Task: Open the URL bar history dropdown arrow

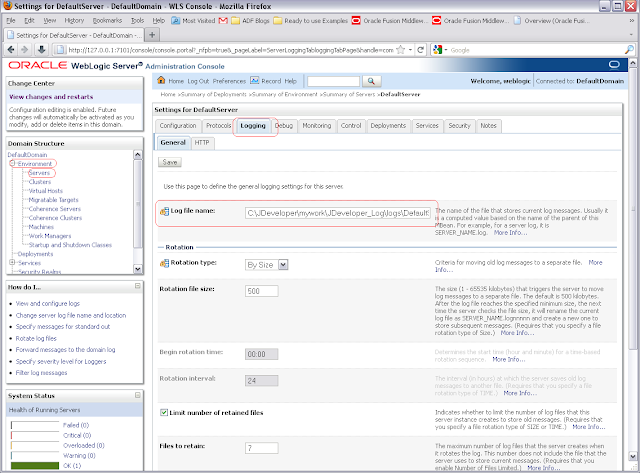Action: pyautogui.click(x=410, y=50)
